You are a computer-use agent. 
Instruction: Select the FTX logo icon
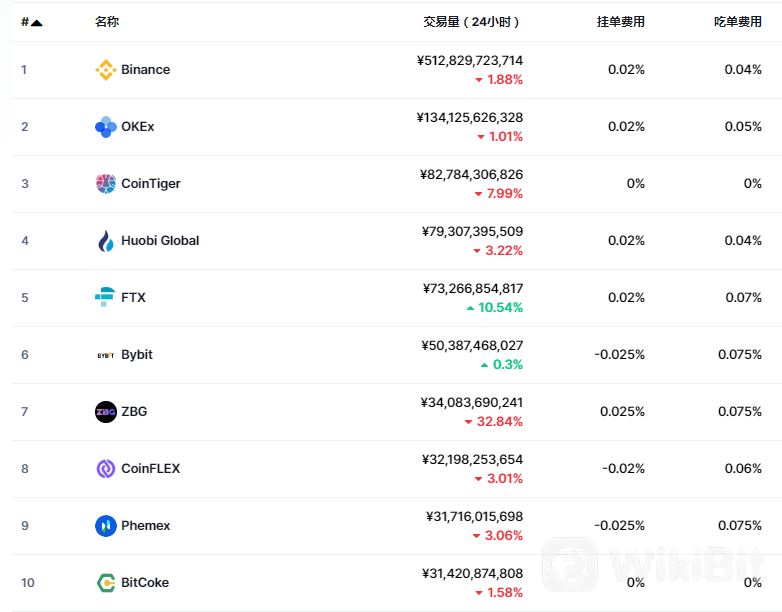(x=105, y=297)
